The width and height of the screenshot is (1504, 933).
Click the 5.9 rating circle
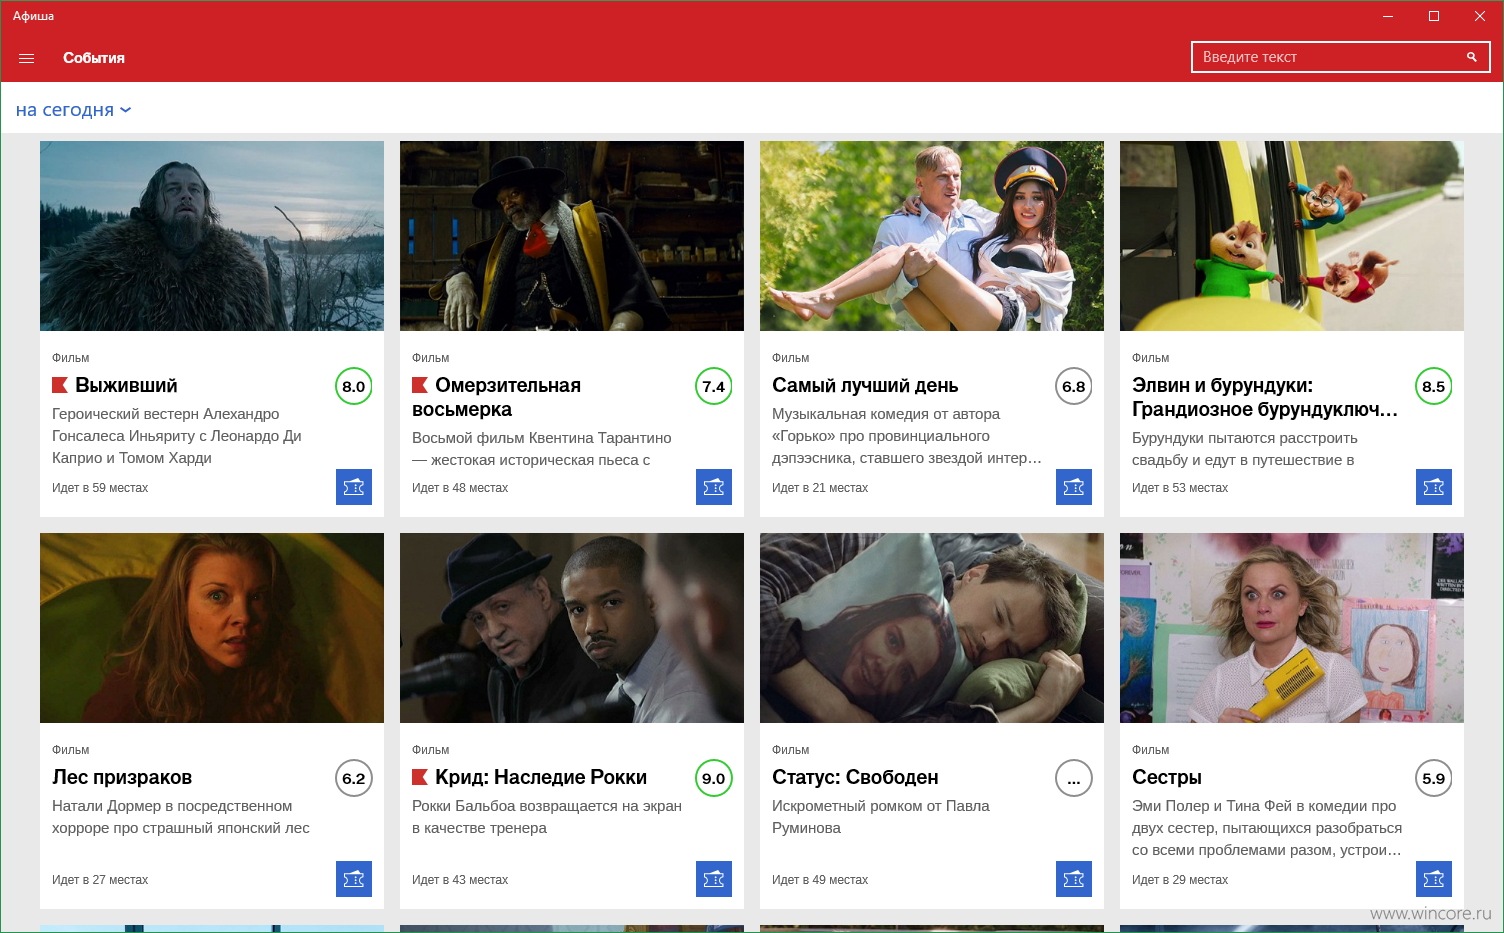click(x=1434, y=778)
